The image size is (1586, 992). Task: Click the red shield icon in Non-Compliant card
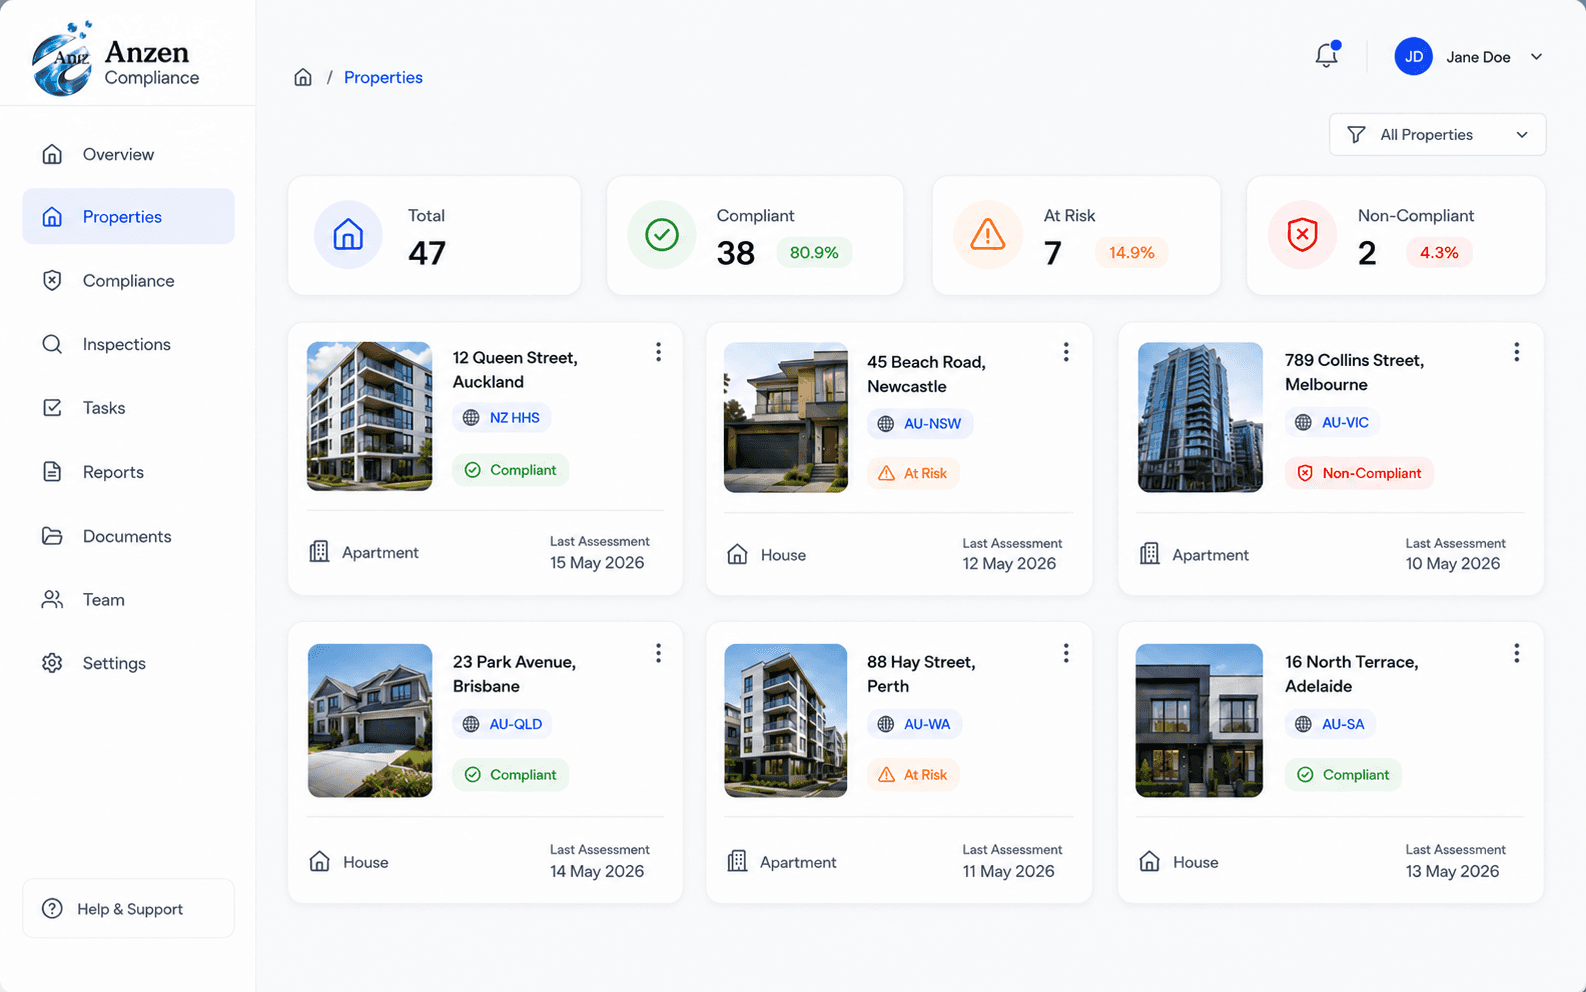tap(1302, 235)
